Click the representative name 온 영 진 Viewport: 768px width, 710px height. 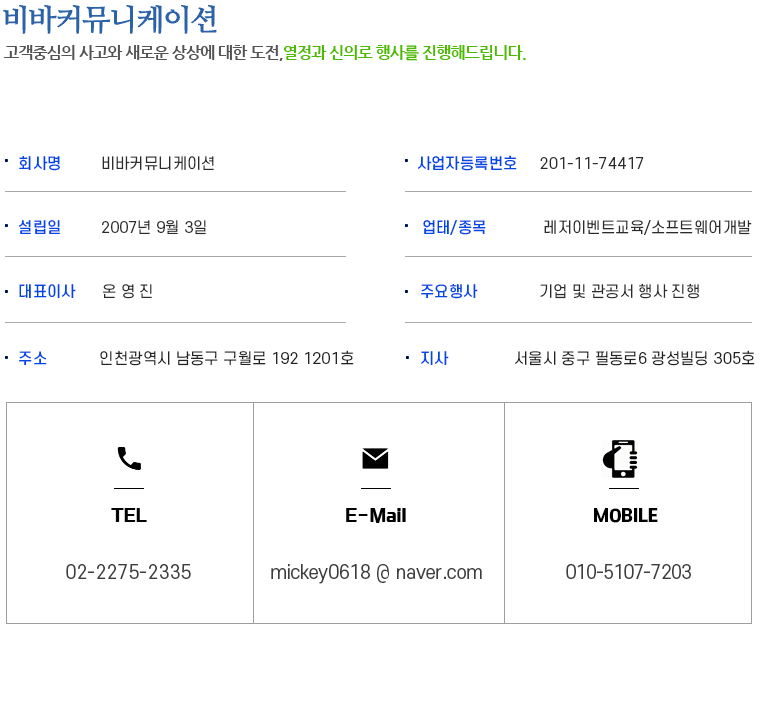pyautogui.click(x=127, y=291)
